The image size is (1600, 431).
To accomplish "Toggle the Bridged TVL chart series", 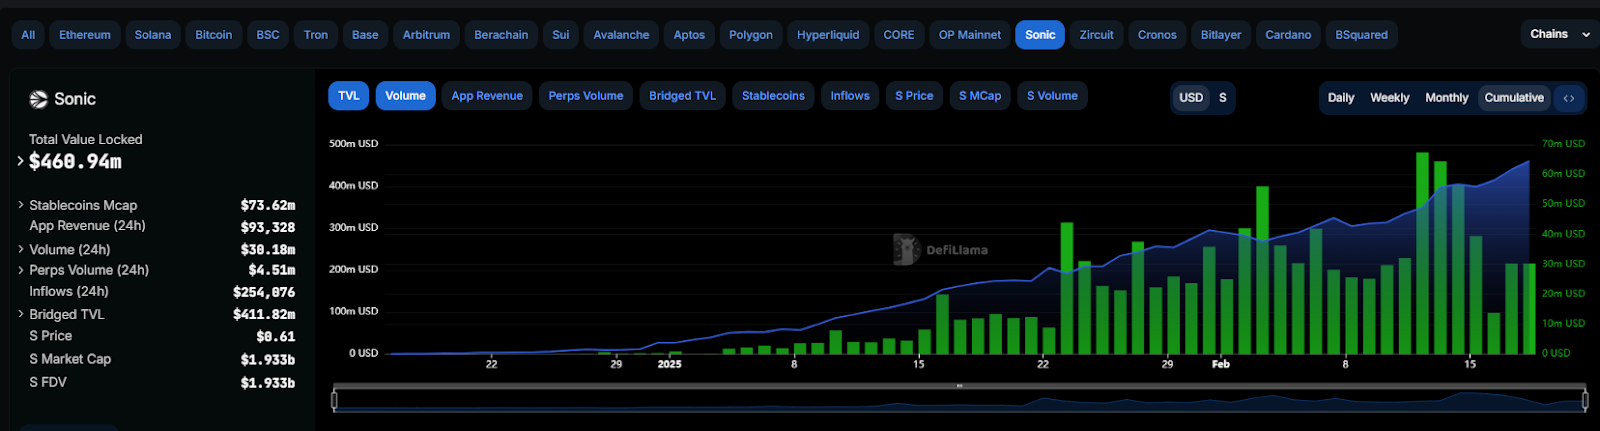I will 682,96.
